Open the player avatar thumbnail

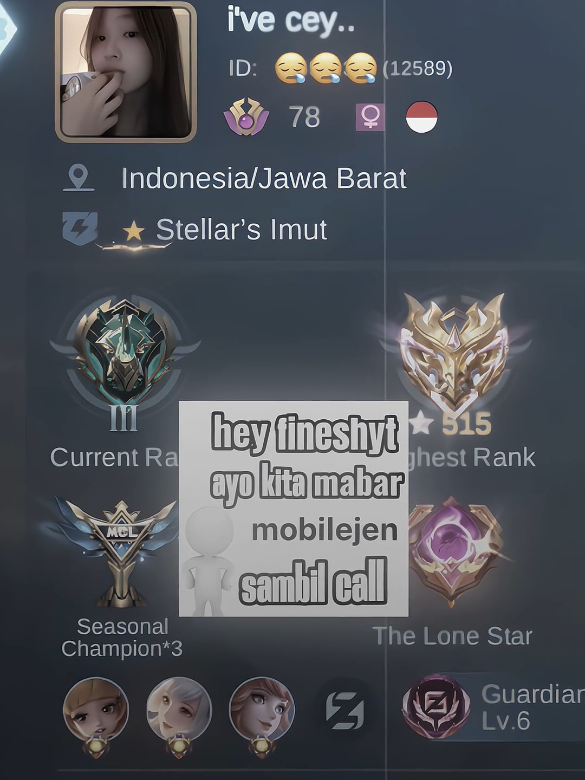click(x=126, y=72)
